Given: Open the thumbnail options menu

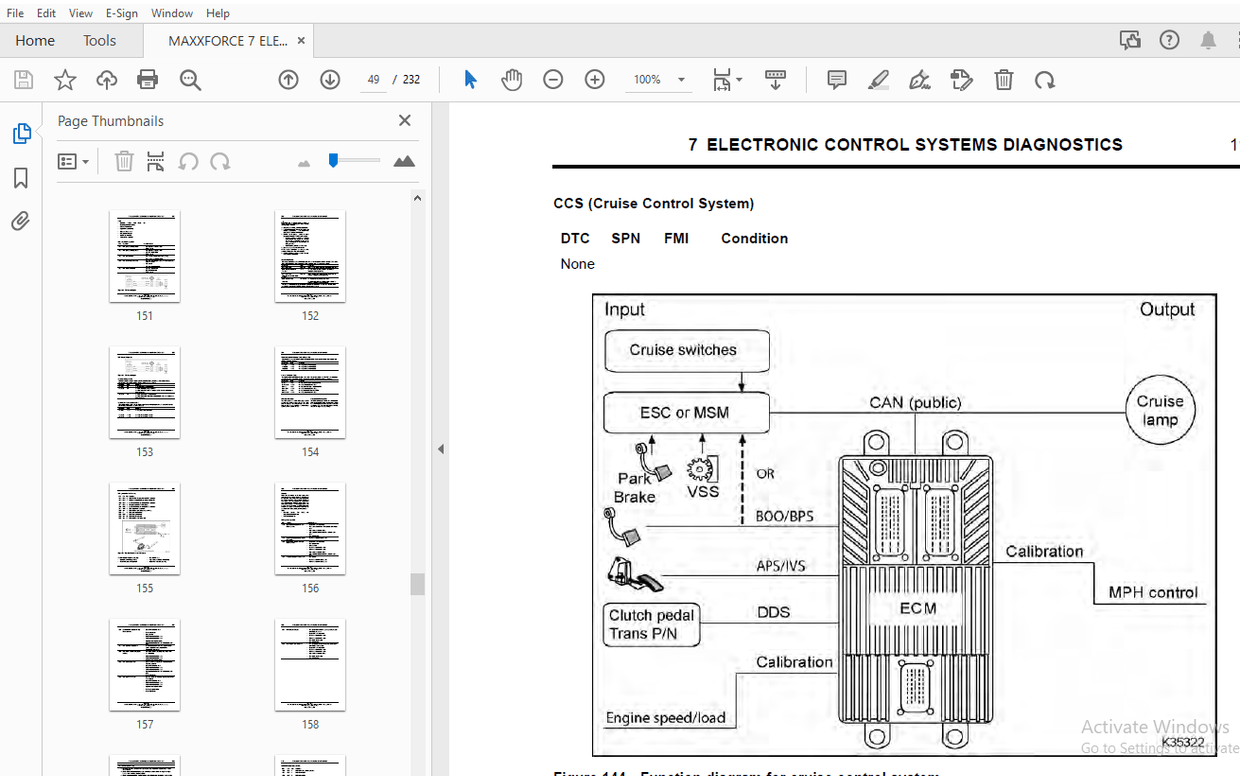Looking at the screenshot, I should point(73,161).
